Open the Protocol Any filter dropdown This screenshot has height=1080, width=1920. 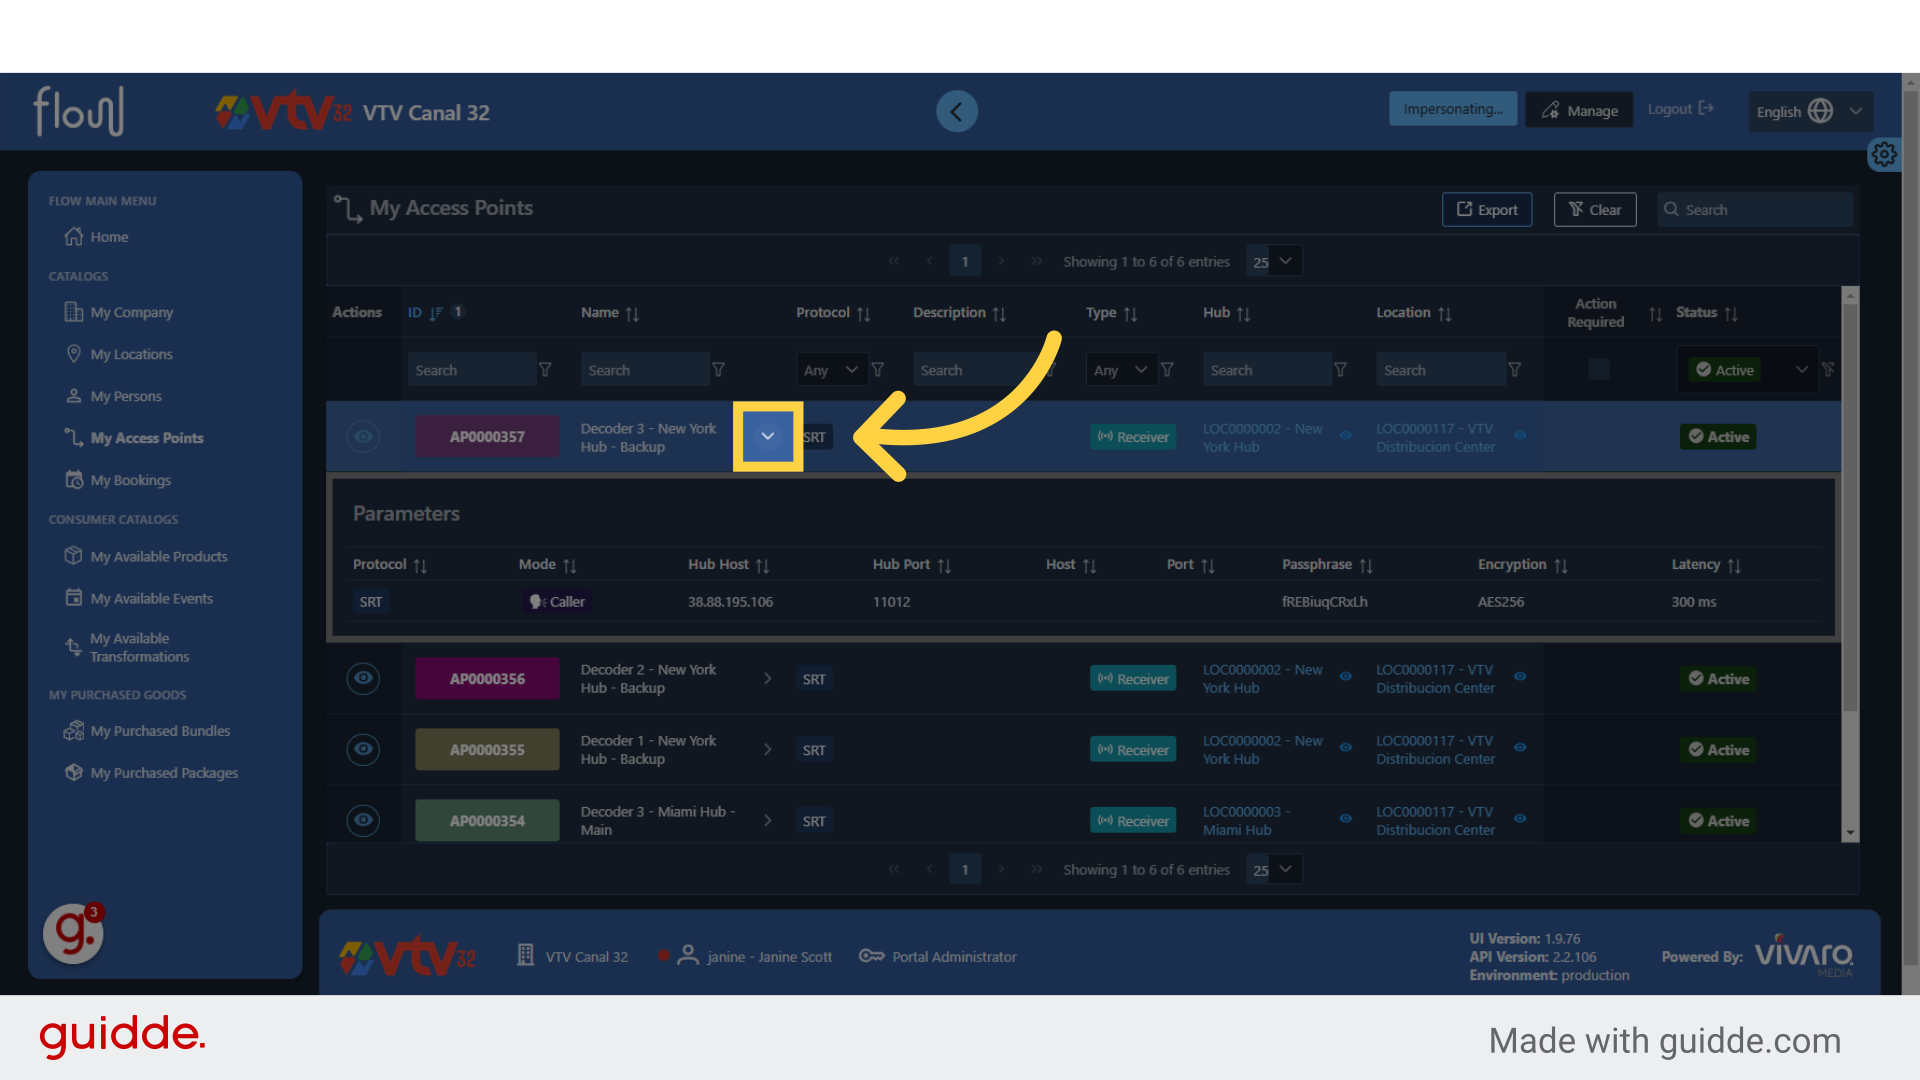coord(831,370)
